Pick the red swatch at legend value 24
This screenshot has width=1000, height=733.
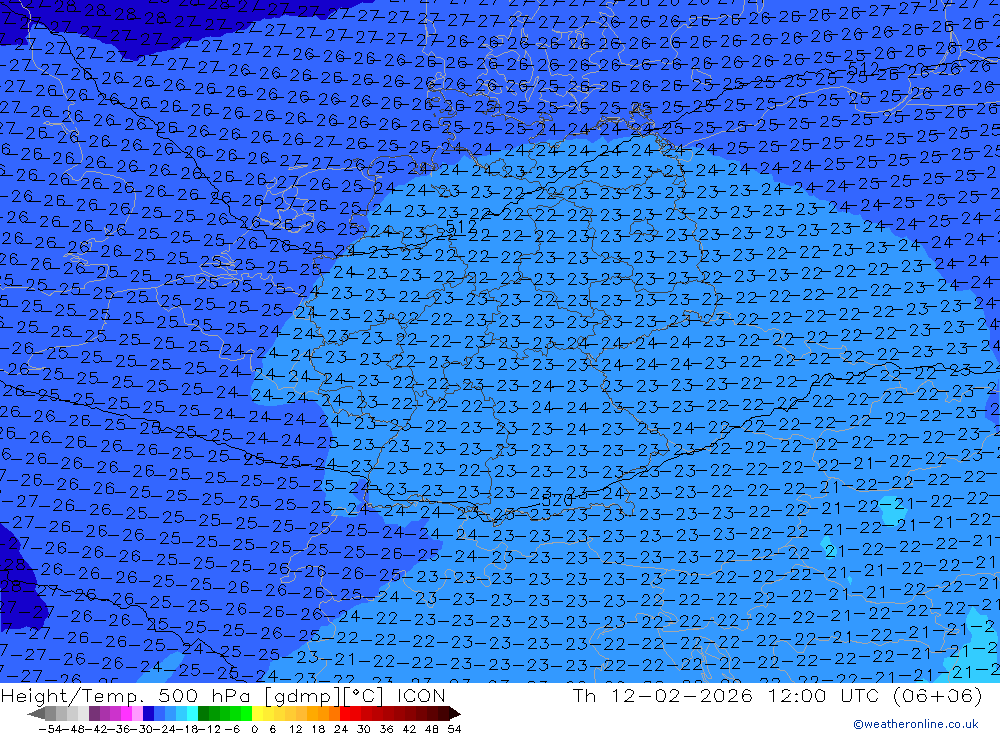click(345, 714)
